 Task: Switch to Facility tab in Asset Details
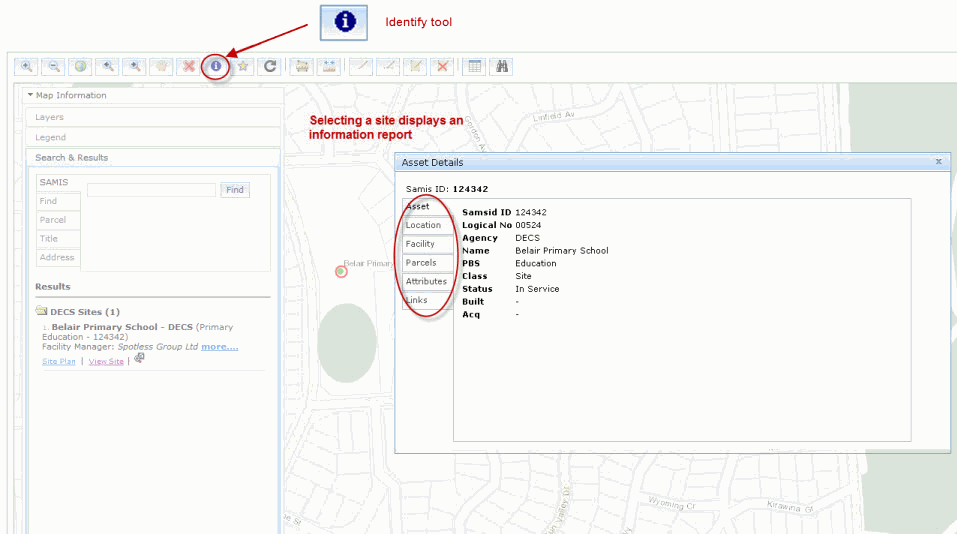[x=428, y=244]
